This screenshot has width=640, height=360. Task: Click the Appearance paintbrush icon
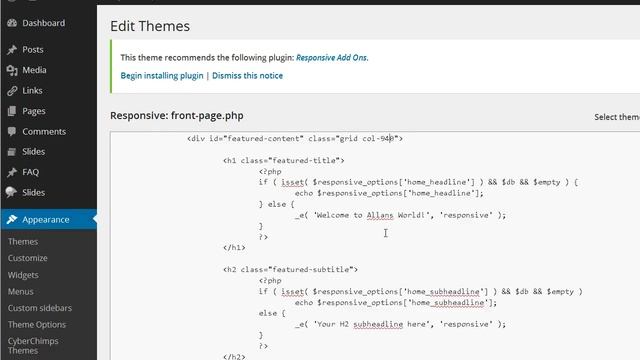(x=12, y=220)
